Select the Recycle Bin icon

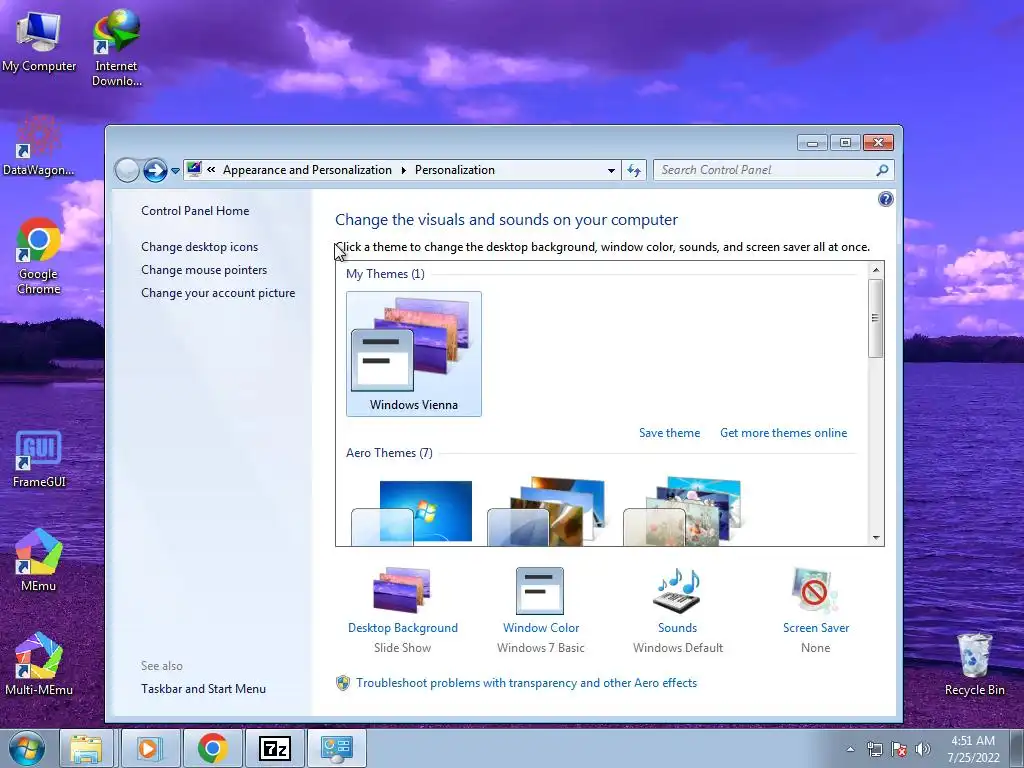(974, 664)
